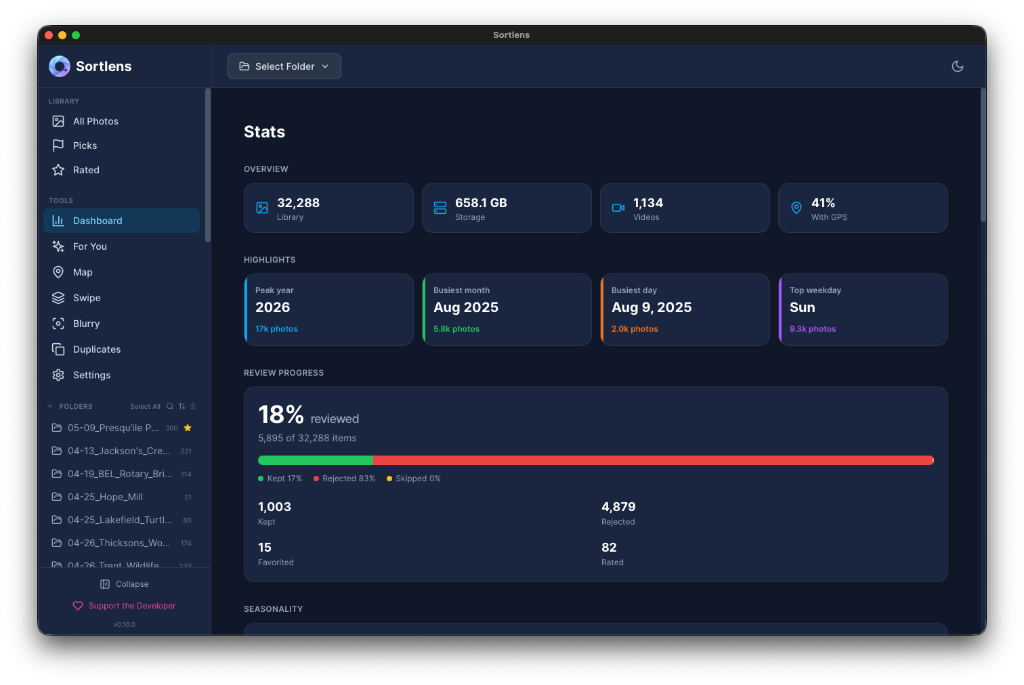The width and height of the screenshot is (1024, 685).
Task: Click folder icon of 05-09_Presqu'ile row
Action: click(x=57, y=428)
